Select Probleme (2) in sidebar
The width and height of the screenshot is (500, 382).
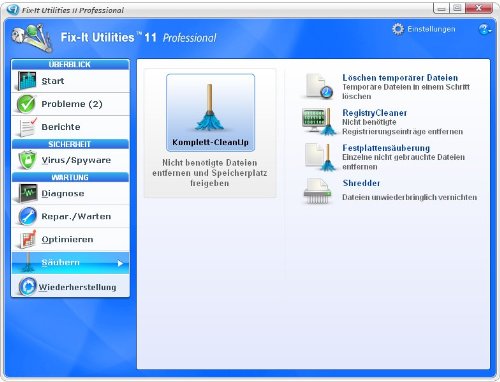pyautogui.click(x=70, y=104)
